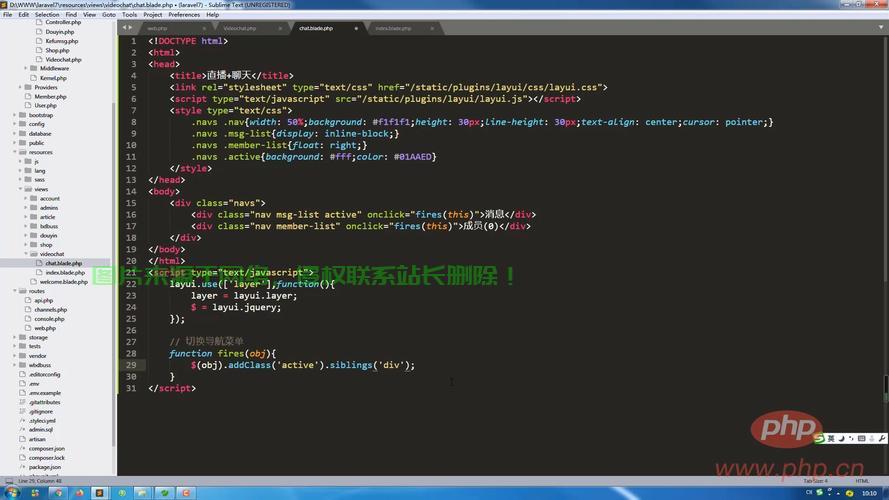Expand the Providers folder
The width and height of the screenshot is (889, 500).
click(20, 87)
